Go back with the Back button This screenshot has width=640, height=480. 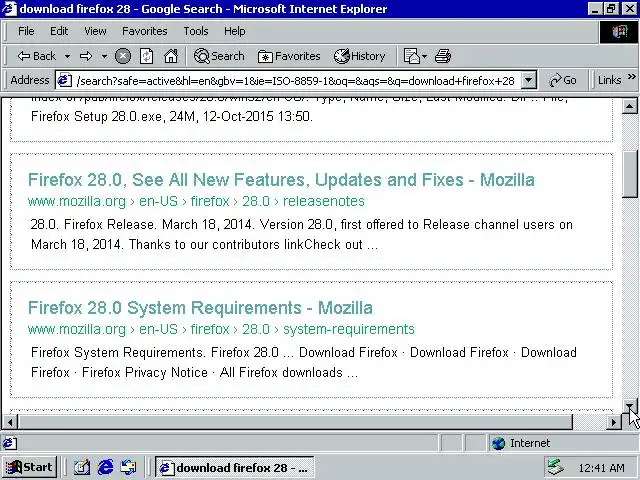(x=36, y=56)
